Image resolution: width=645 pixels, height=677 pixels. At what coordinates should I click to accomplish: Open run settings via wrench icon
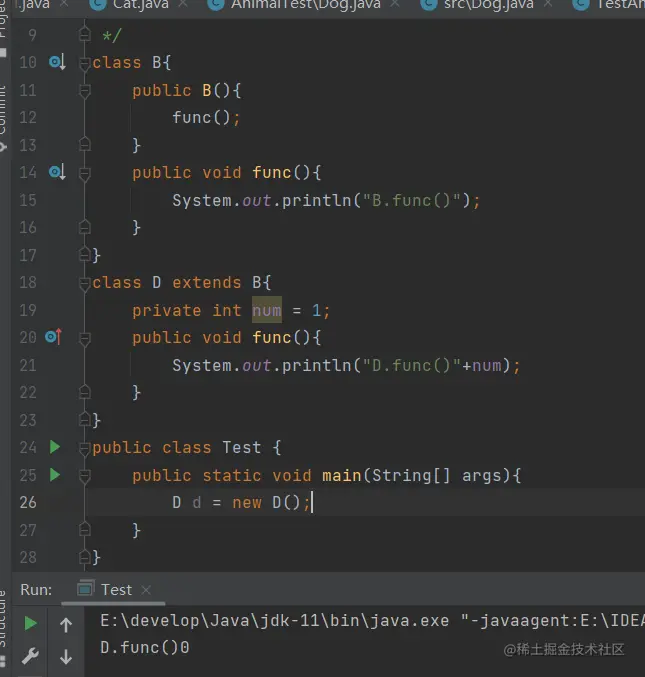[x=30, y=656]
